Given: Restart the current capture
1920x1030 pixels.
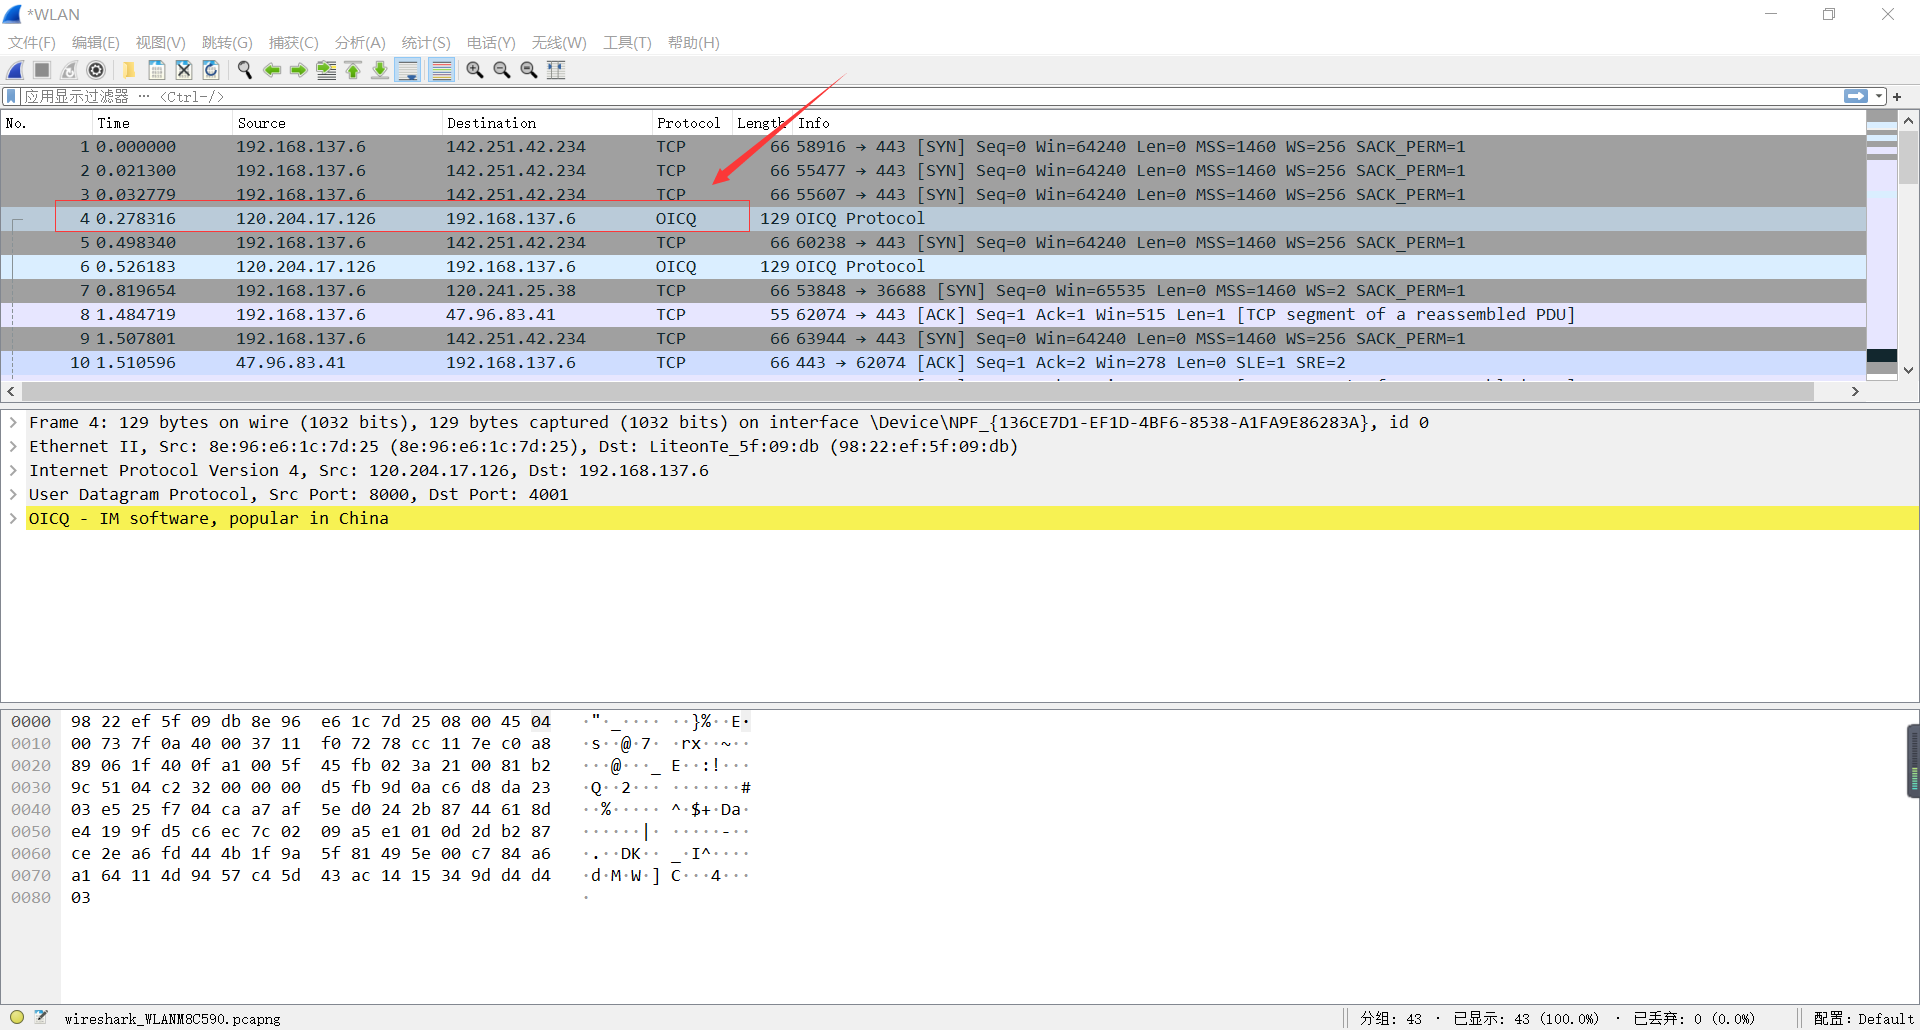Looking at the screenshot, I should pyautogui.click(x=69, y=70).
